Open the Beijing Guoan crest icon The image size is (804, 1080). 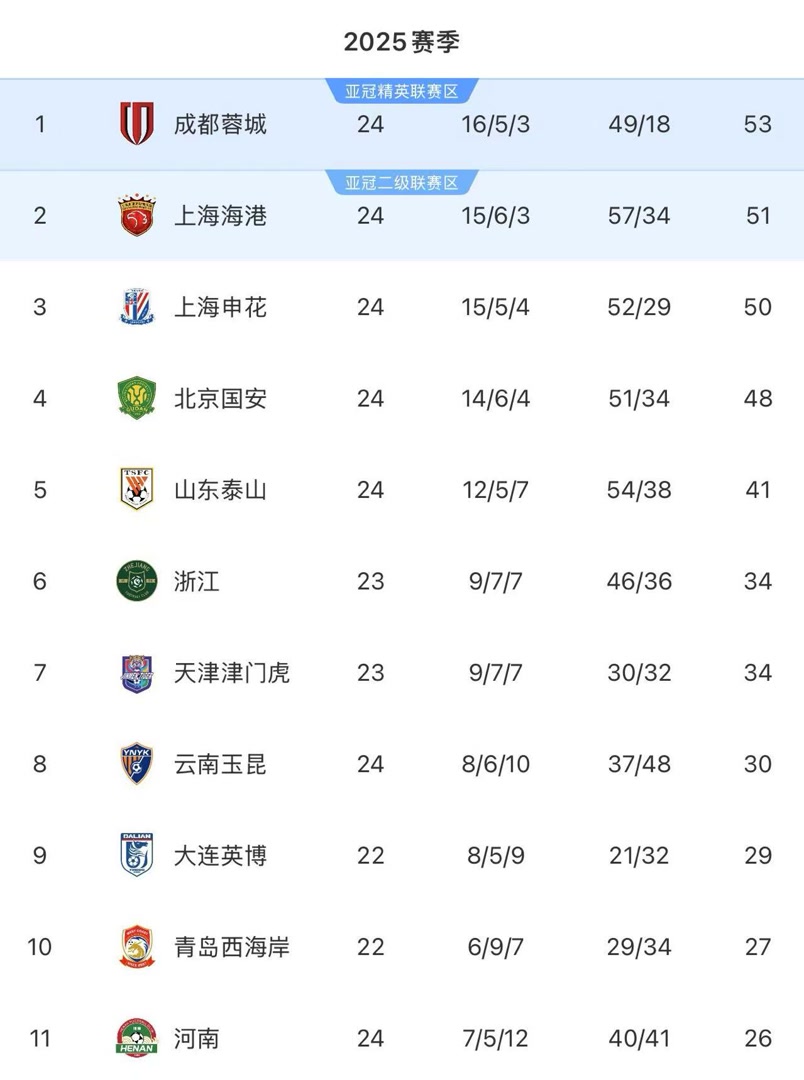tap(135, 398)
